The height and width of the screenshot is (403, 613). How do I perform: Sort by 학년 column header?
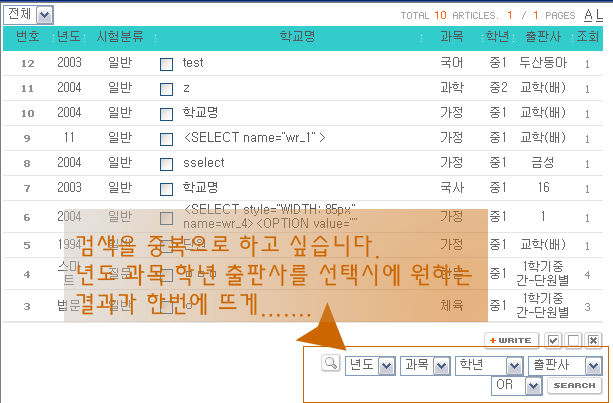click(497, 36)
